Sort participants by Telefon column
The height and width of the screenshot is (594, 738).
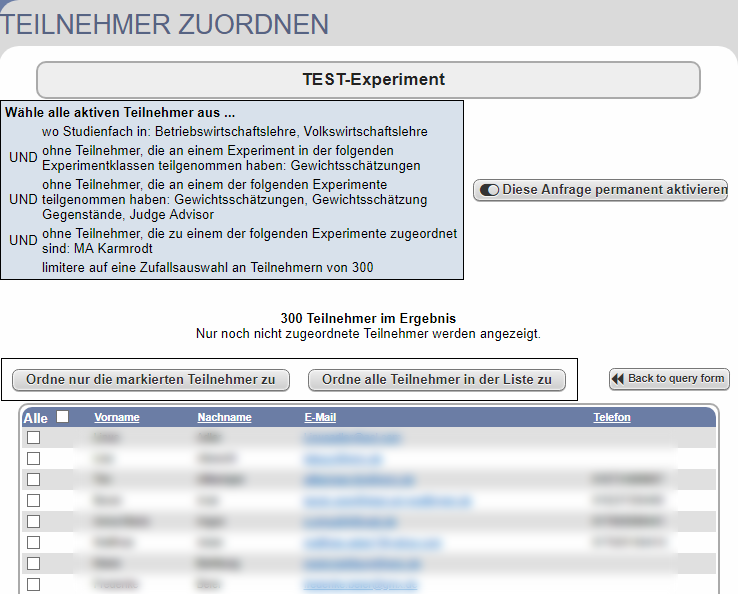point(611,417)
